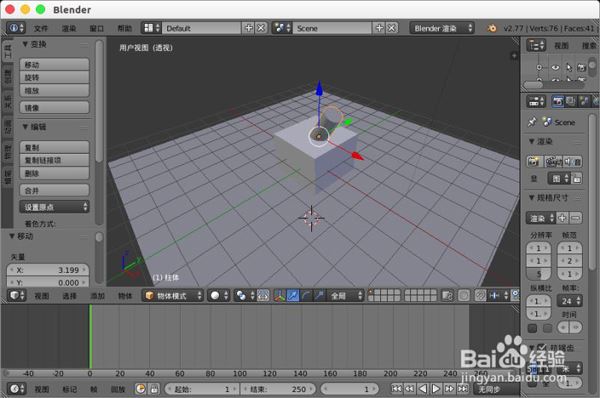
Task: Open the viewport shading sphere selector
Action: [218, 295]
